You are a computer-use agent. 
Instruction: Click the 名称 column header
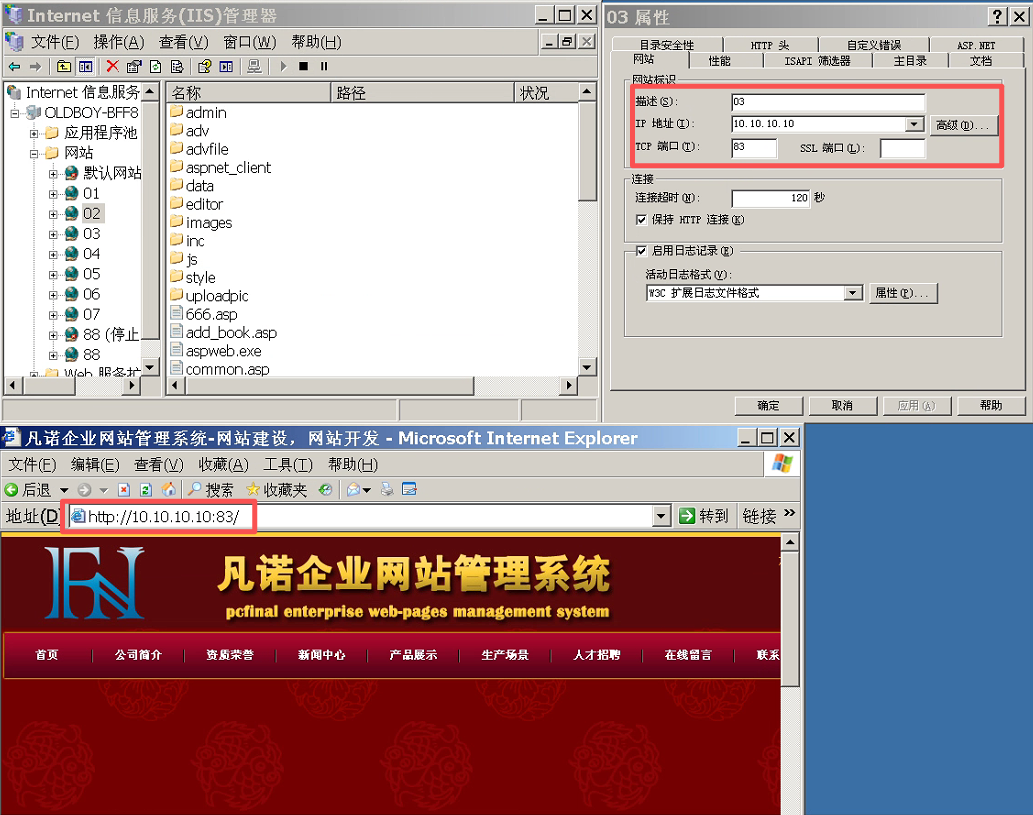(248, 93)
